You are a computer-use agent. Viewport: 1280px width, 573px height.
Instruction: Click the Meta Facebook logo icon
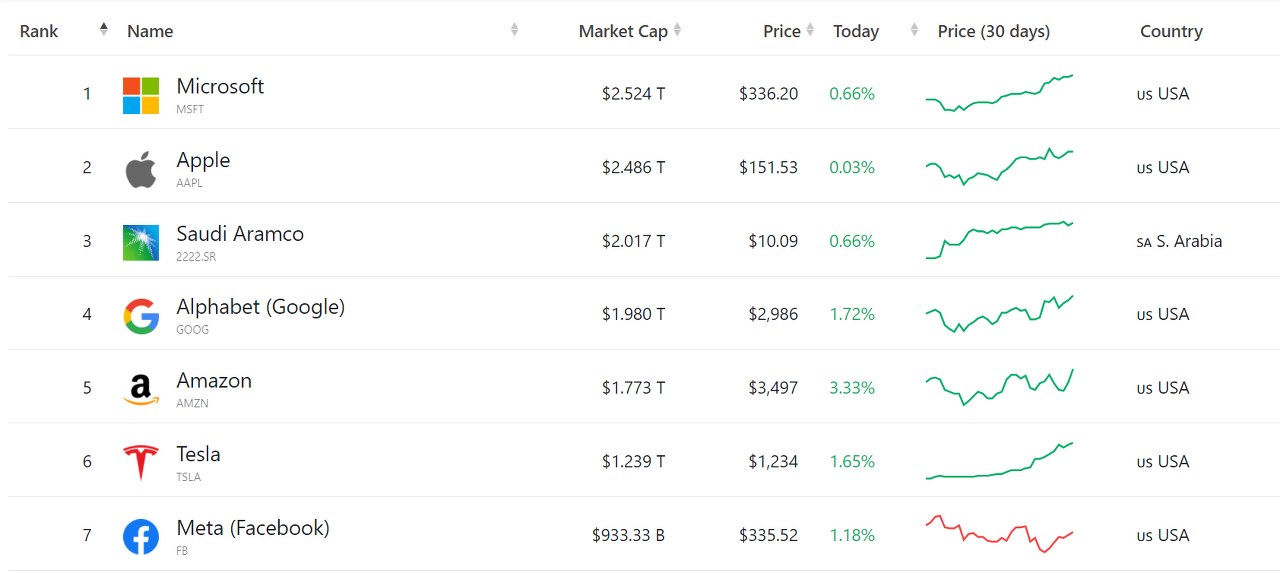point(141,536)
